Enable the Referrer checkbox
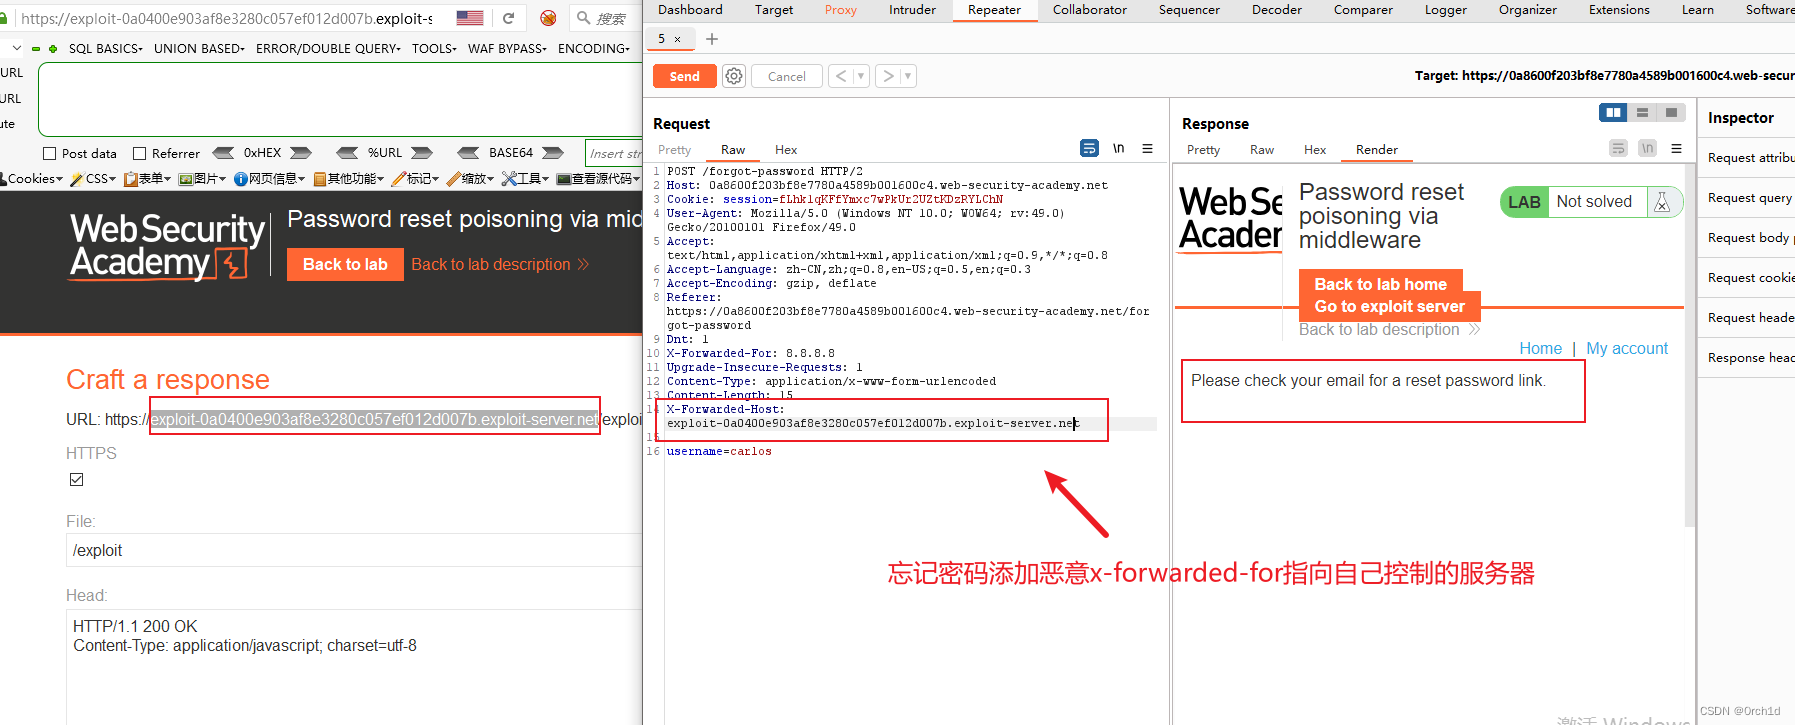Viewport: 1795px width, 725px height. [140, 153]
